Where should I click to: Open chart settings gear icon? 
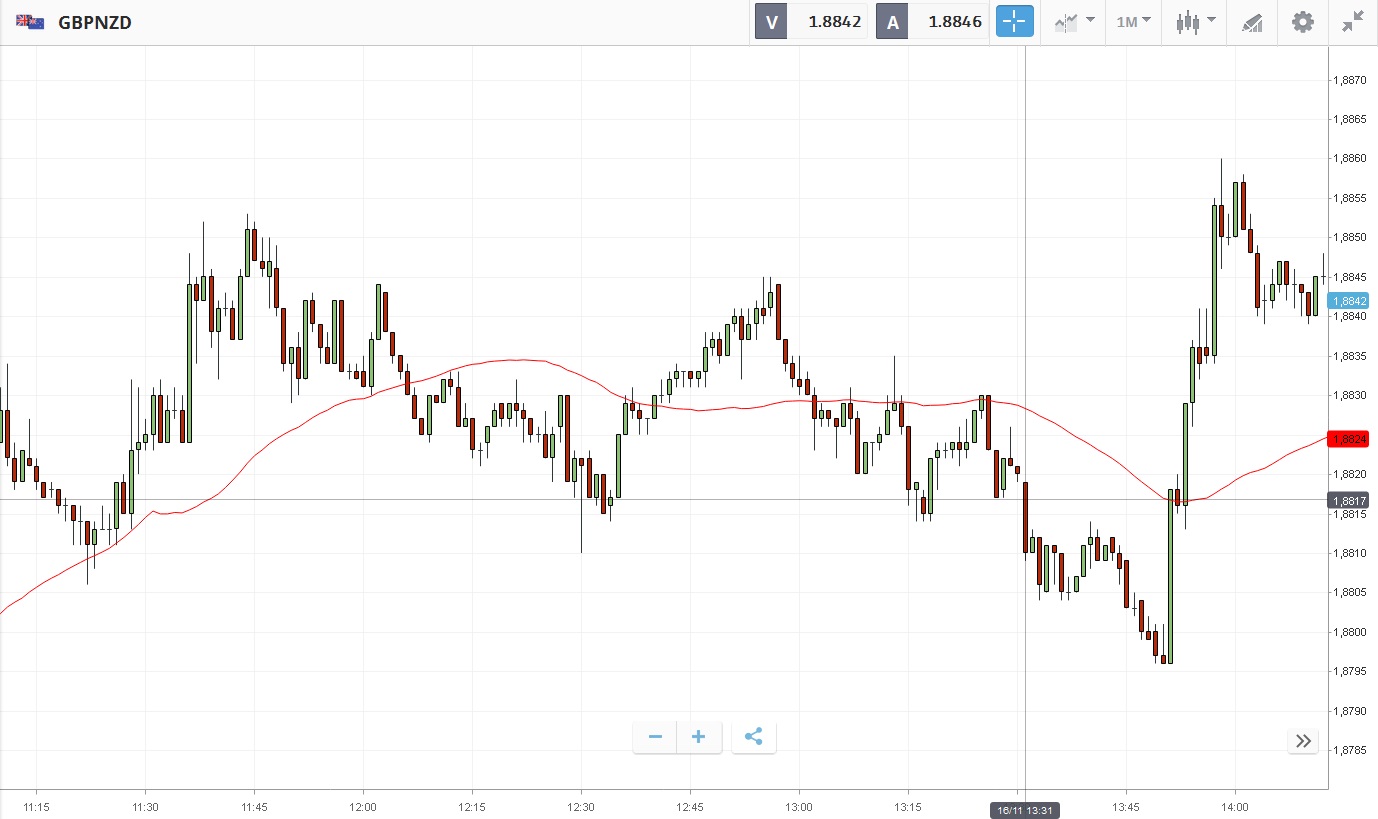point(1302,21)
